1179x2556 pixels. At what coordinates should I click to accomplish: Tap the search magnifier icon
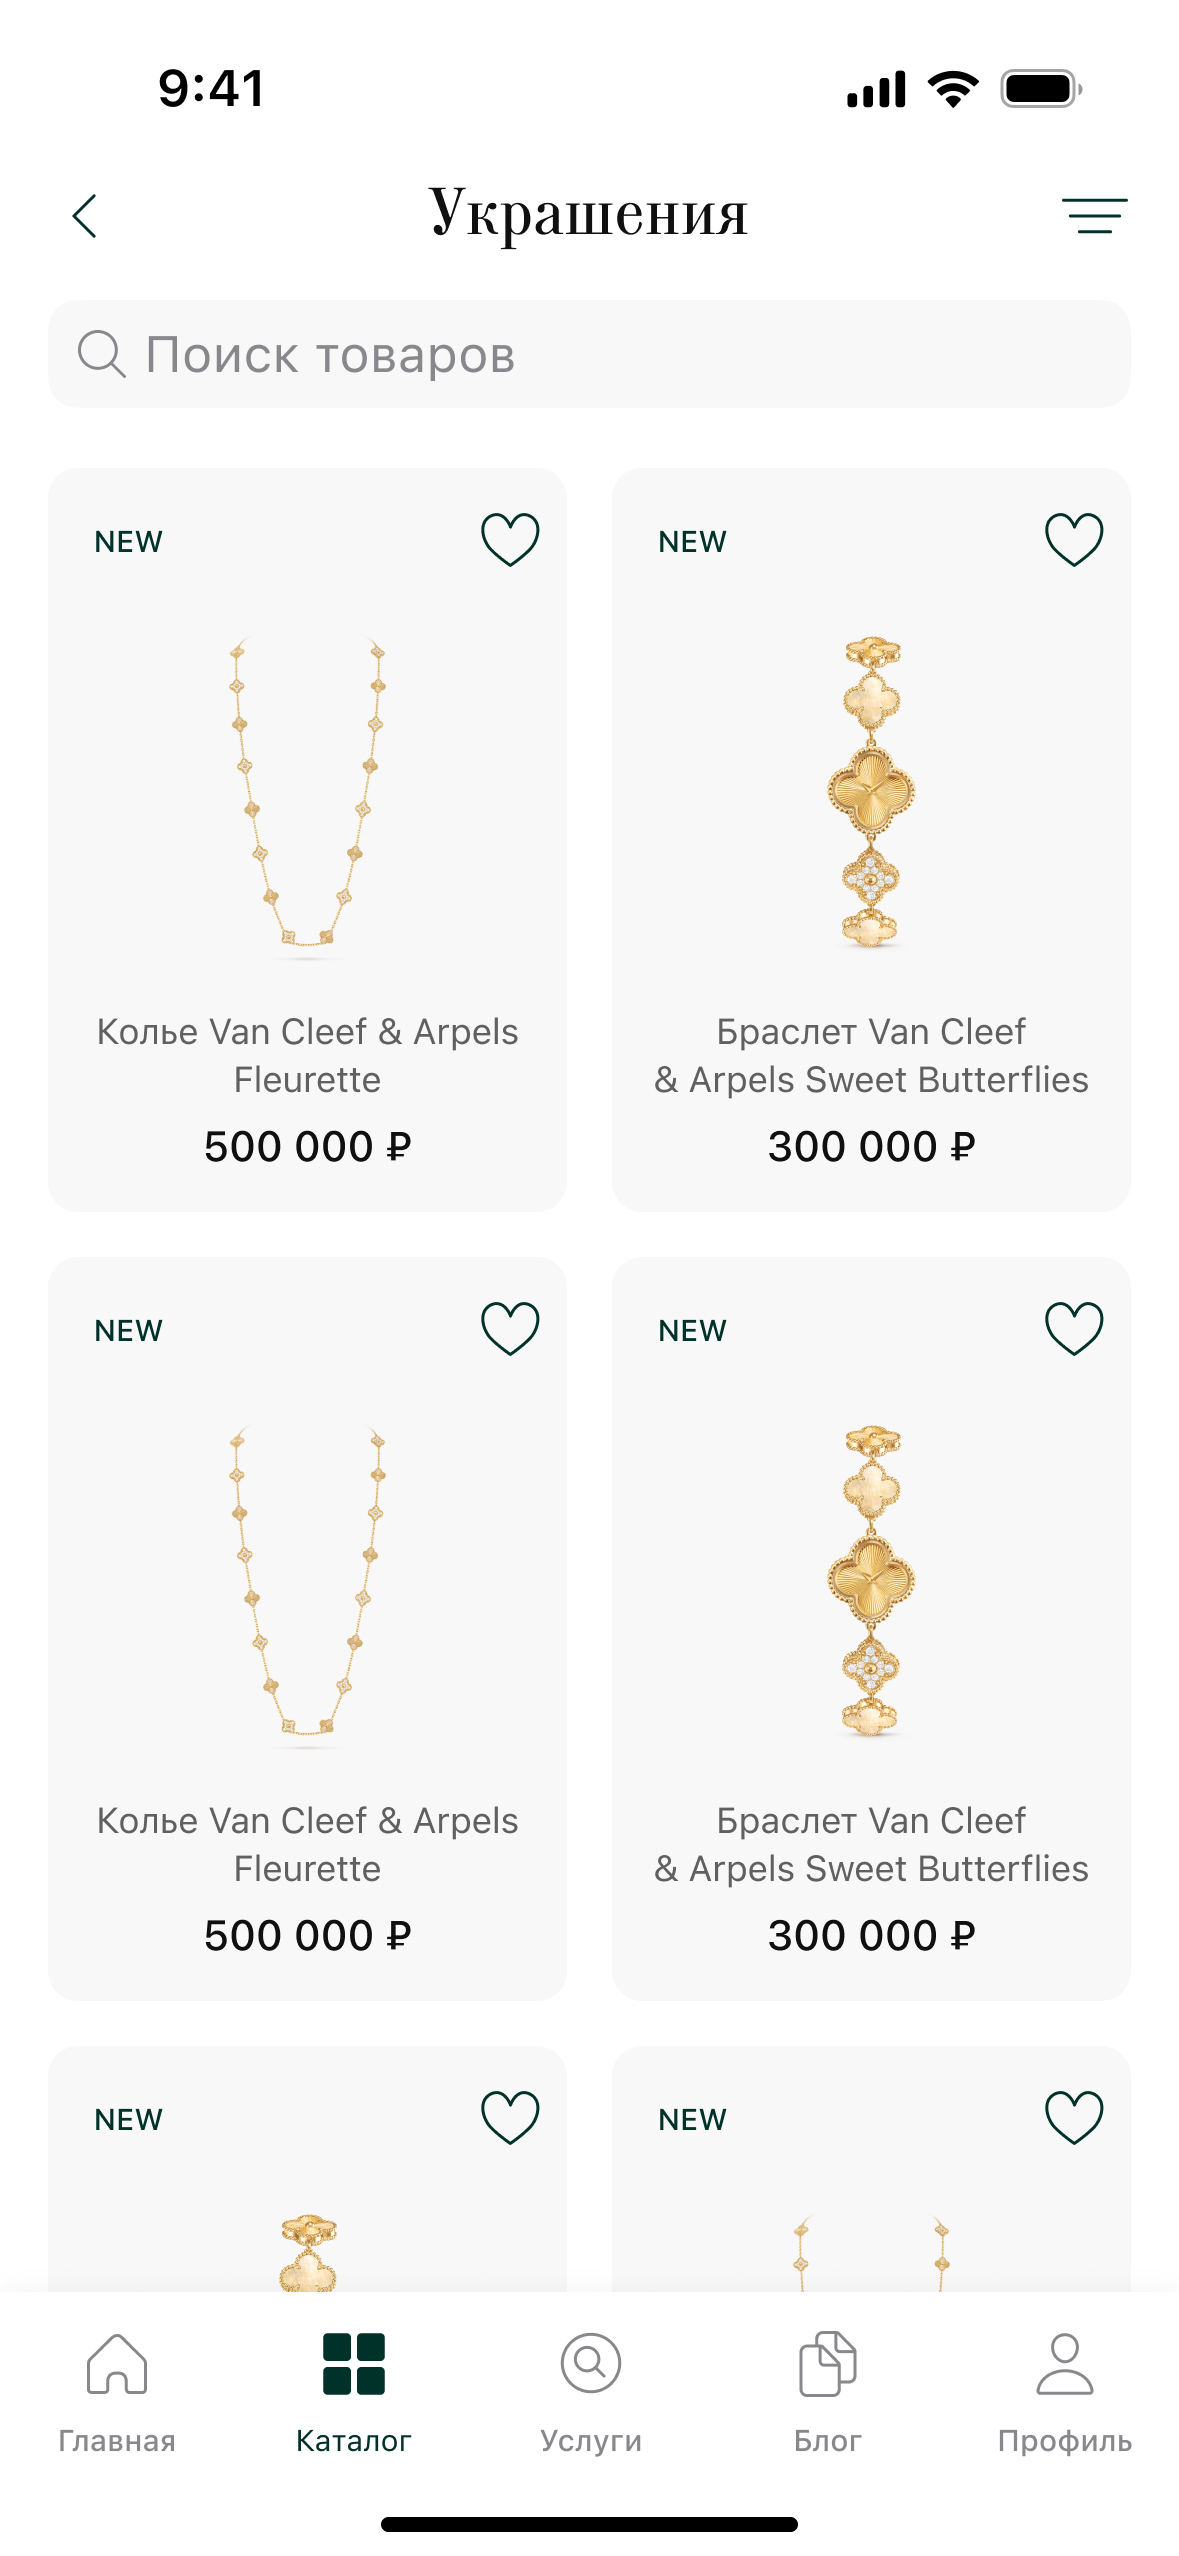(102, 354)
